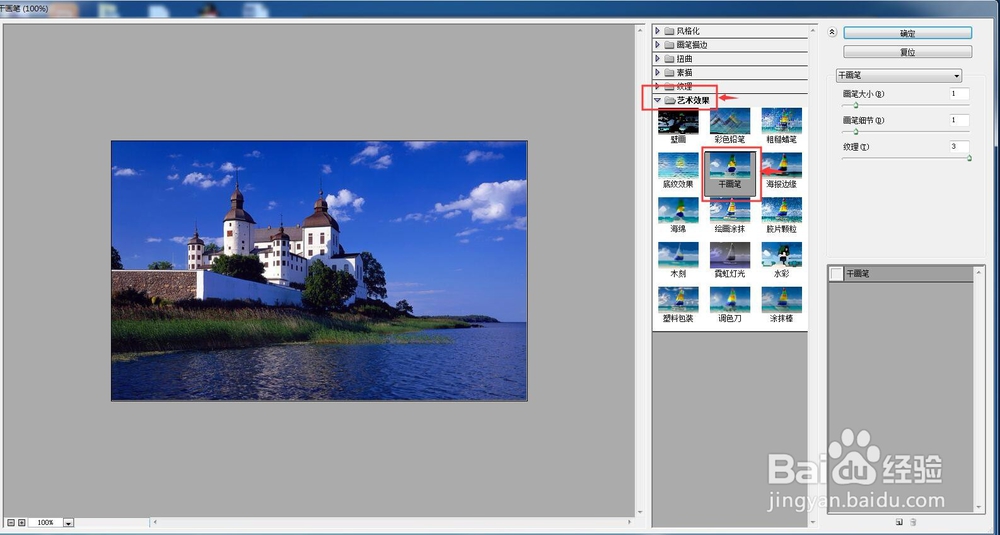Create a new effect layer

click(899, 522)
